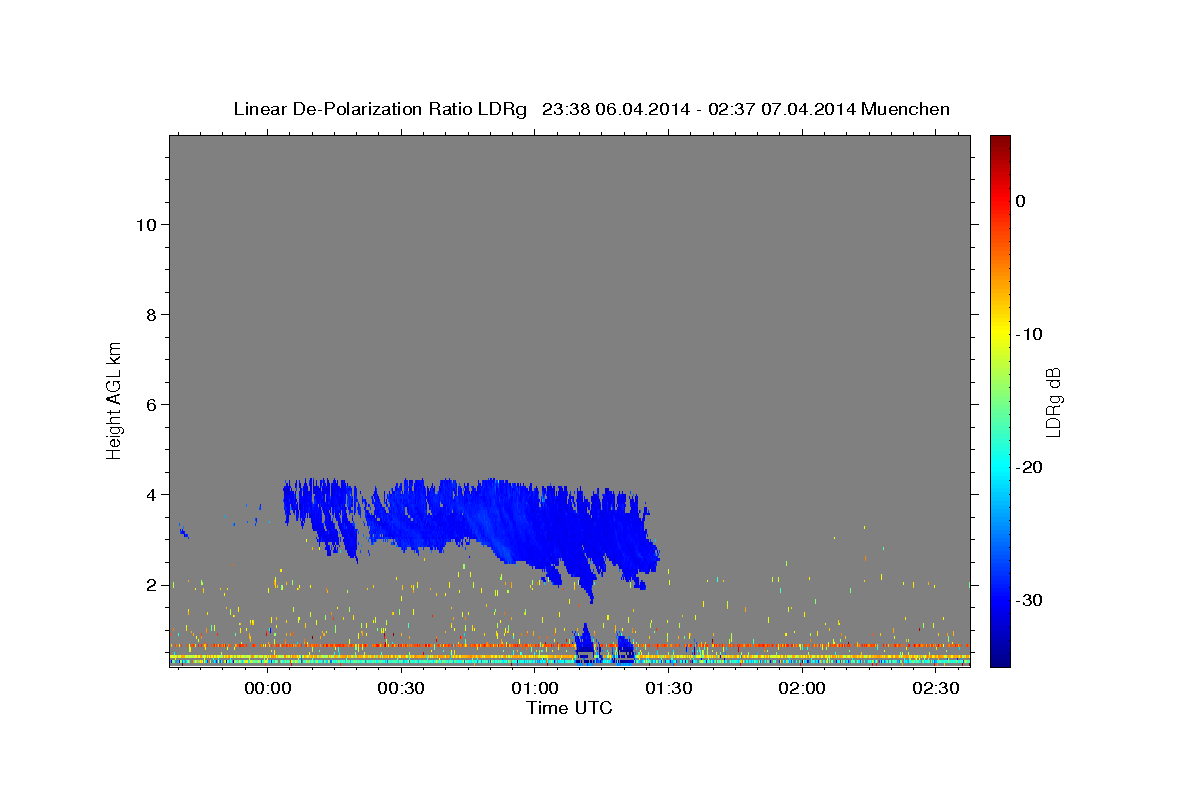Screen dimensions: 1200x800
Task: Click the 'Time UTC' axis label
Action: click(x=569, y=708)
